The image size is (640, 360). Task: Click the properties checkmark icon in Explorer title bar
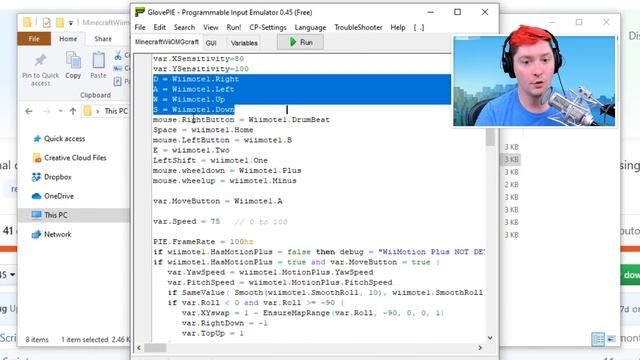pyautogui.click(x=47, y=22)
